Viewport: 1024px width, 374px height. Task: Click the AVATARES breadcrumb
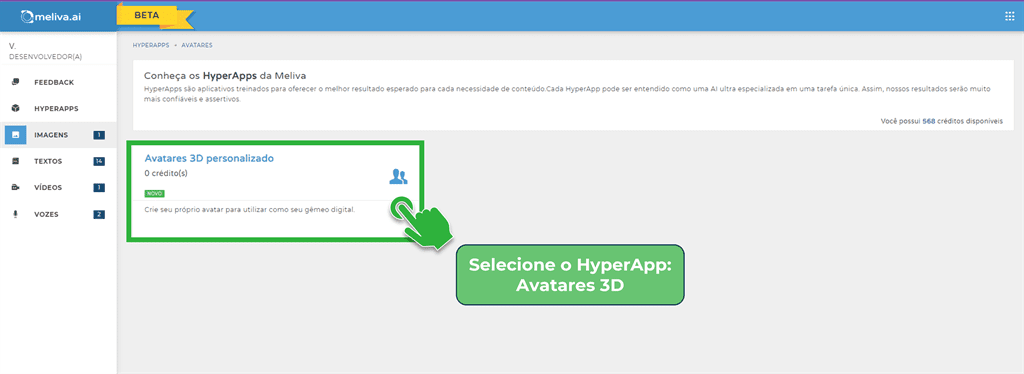(197, 46)
